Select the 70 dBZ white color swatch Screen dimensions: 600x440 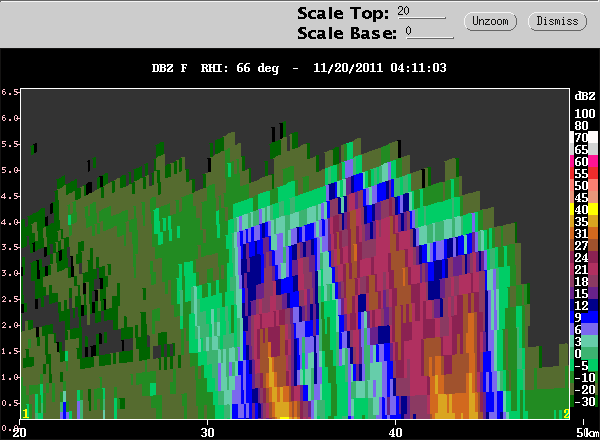coord(584,137)
